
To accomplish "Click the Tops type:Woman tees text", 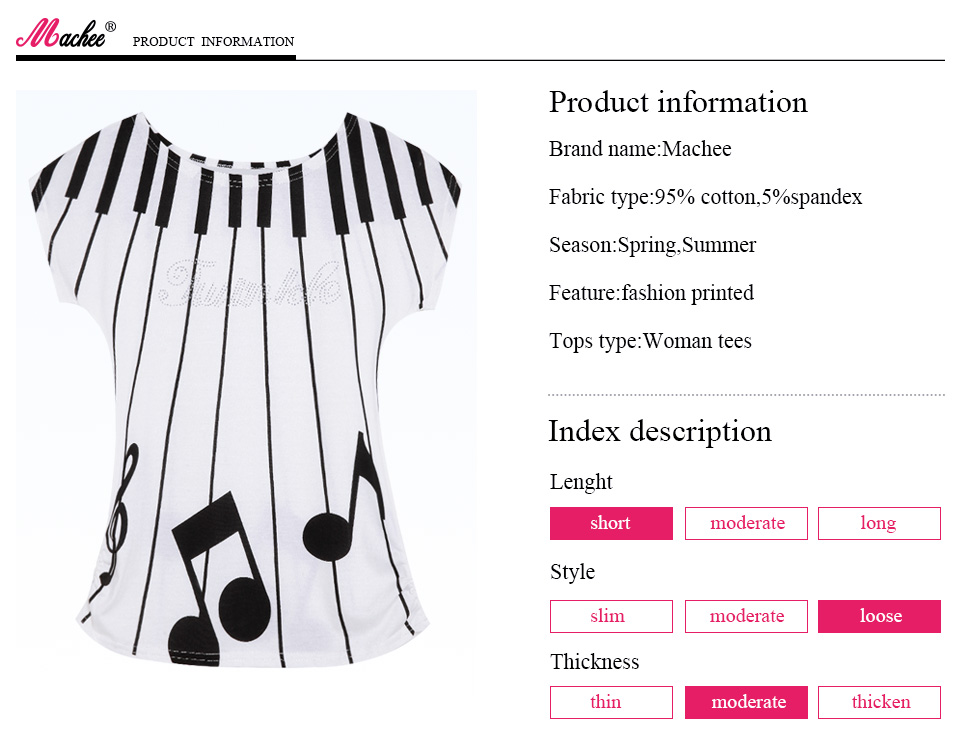I will pyautogui.click(x=650, y=341).
